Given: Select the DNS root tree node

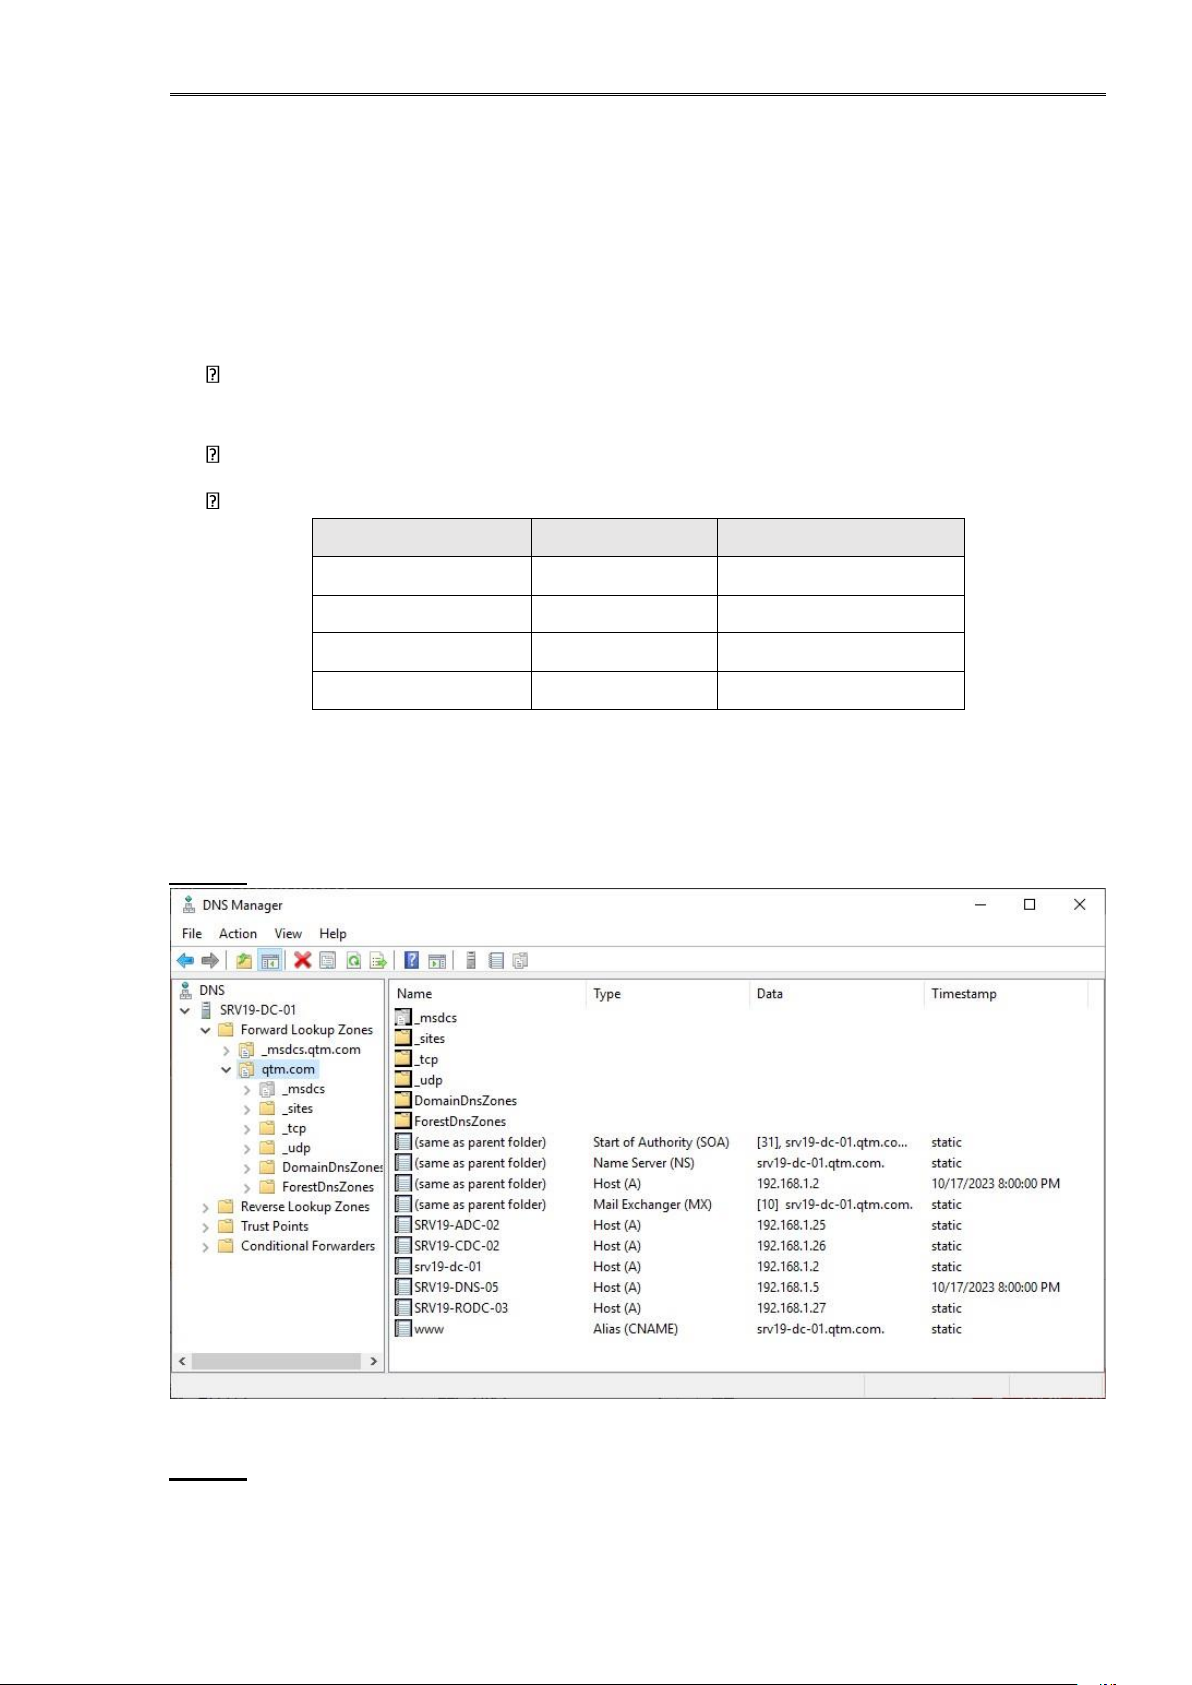Looking at the screenshot, I should click(212, 990).
